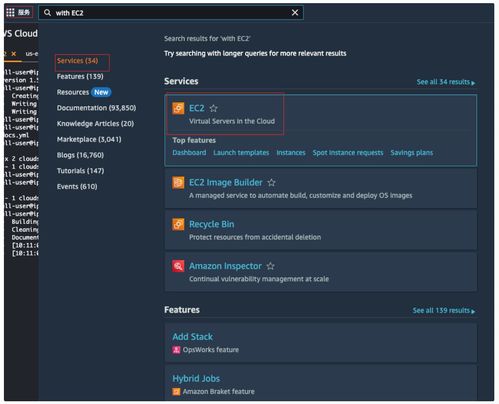Click the OpsWorks feature icon
This screenshot has width=499, height=404.
(x=176, y=350)
